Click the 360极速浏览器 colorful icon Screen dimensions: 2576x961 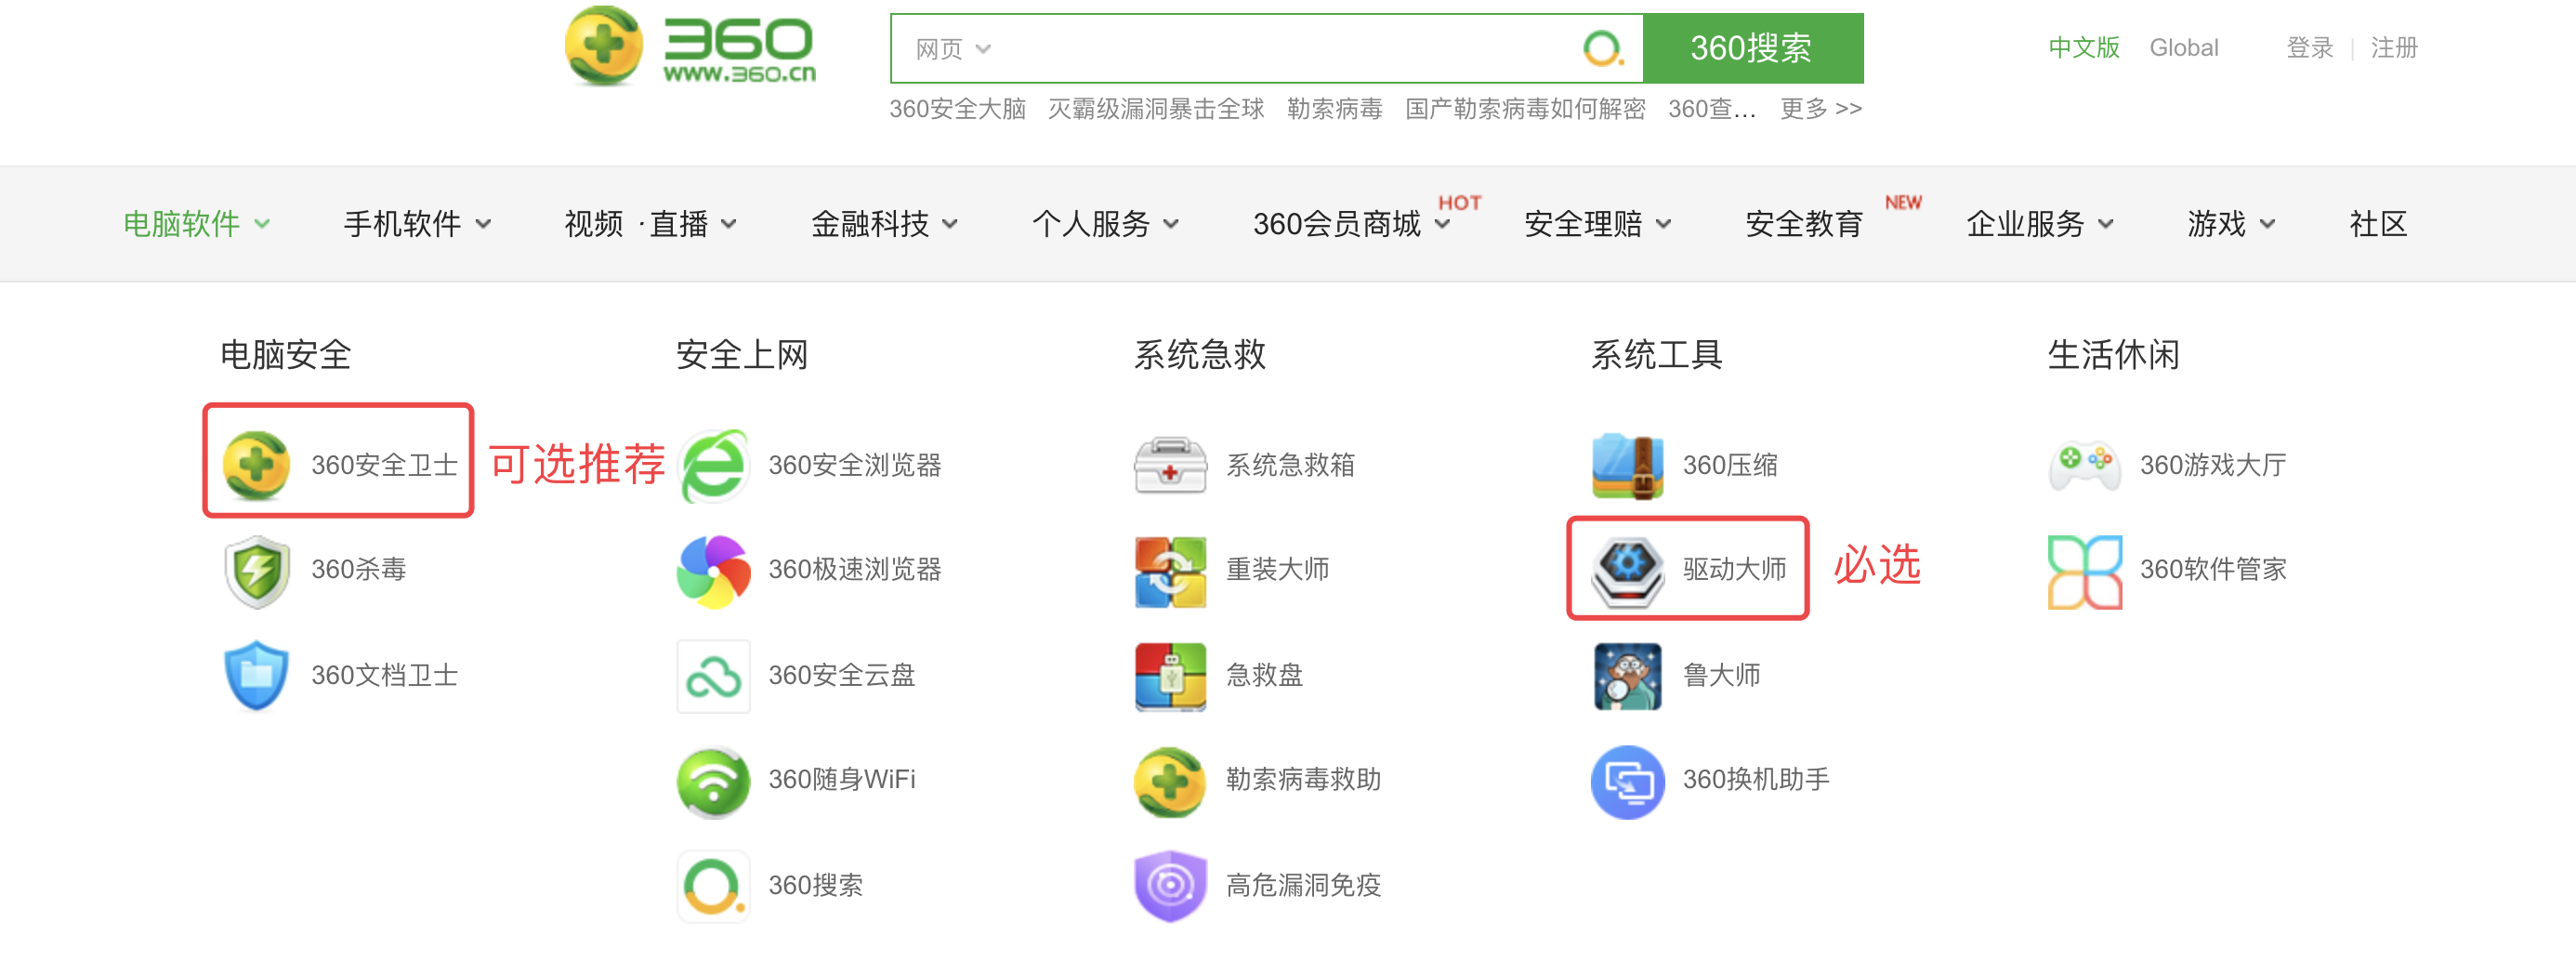(713, 571)
